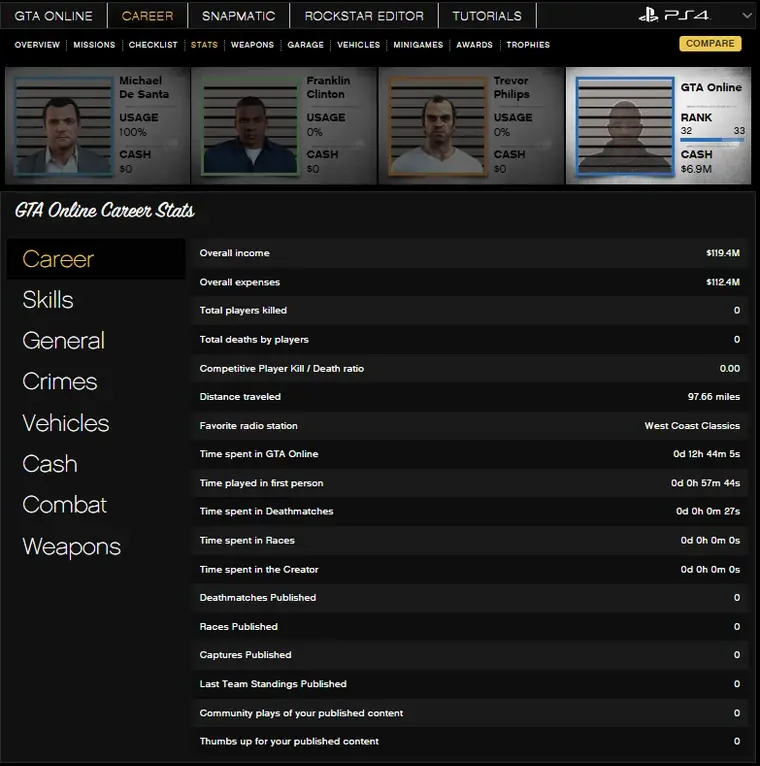Image resolution: width=760 pixels, height=766 pixels.
Task: Open the Weapons sub-navigation link
Action: [252, 45]
